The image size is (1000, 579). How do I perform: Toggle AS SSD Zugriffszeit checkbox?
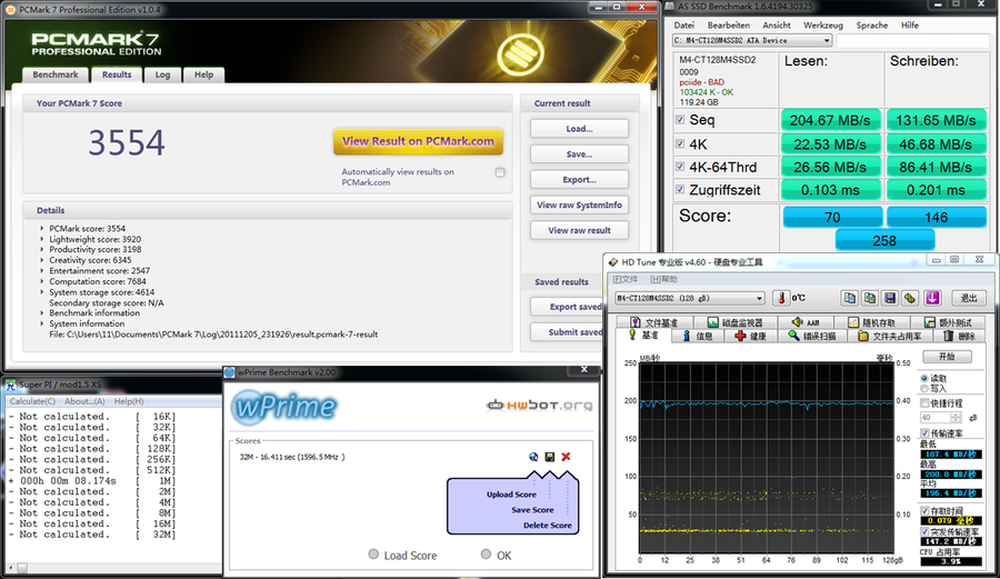point(680,189)
